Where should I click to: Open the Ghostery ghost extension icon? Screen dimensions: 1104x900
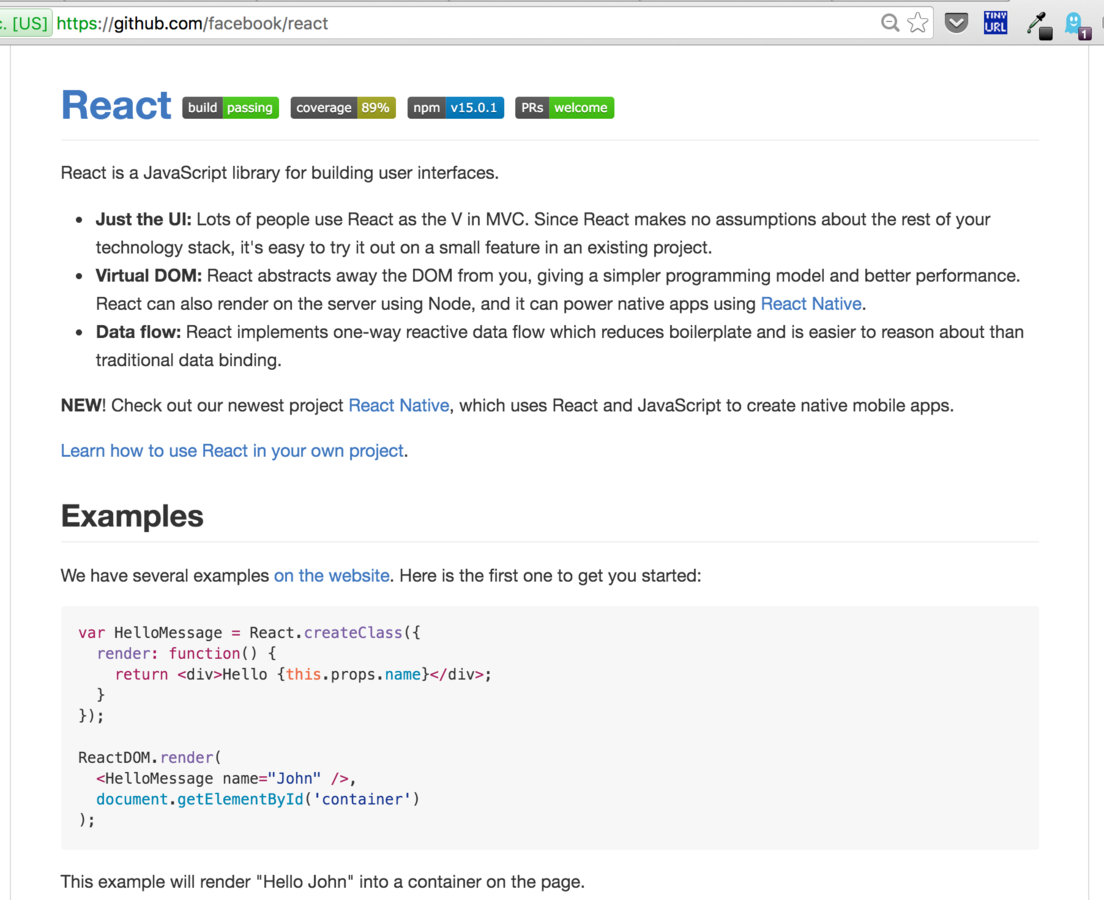pos(1077,25)
